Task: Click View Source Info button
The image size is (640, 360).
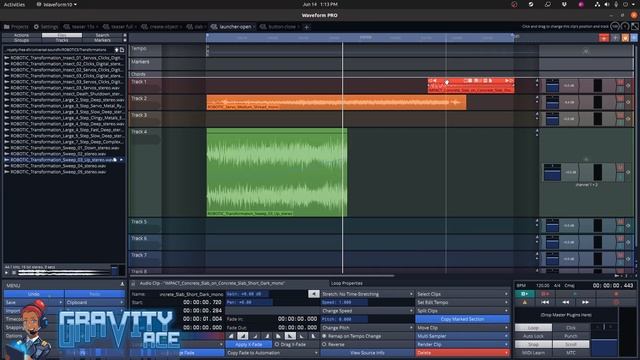Action: pyautogui.click(x=367, y=353)
